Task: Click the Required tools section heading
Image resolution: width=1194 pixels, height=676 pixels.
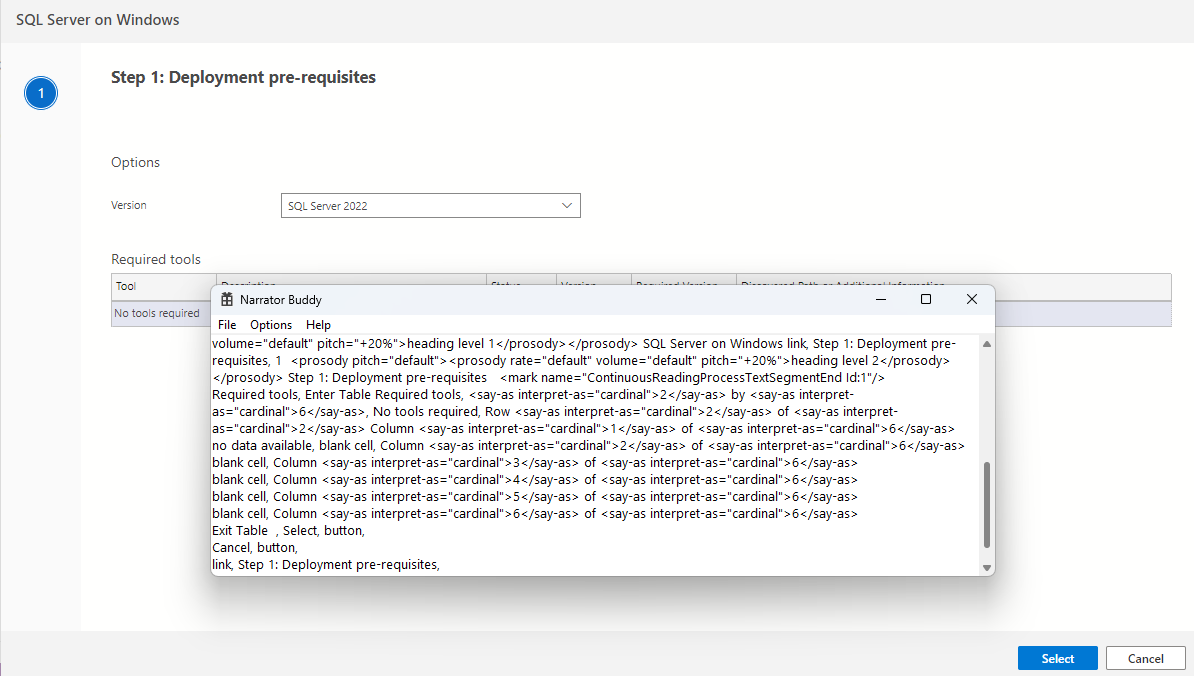Action: 157,259
